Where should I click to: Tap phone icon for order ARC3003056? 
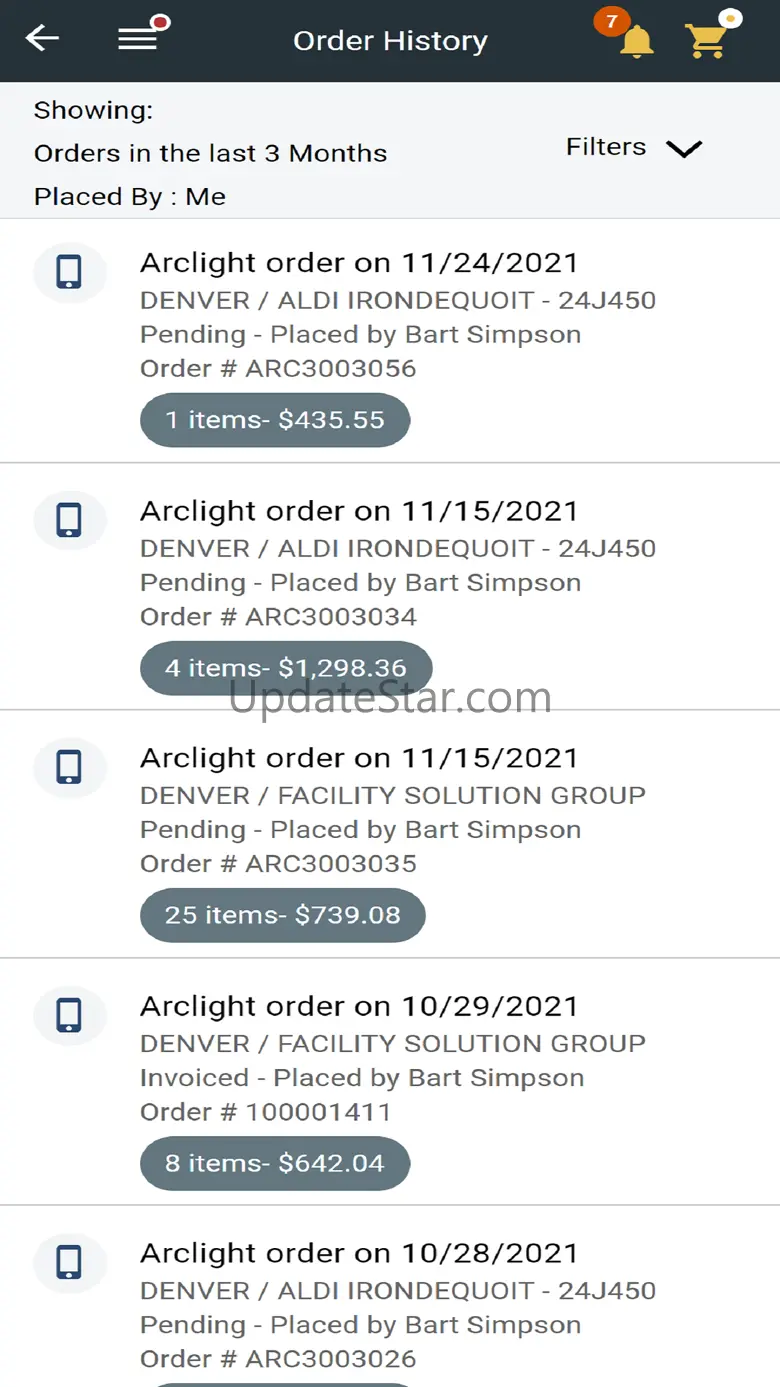tap(69, 272)
